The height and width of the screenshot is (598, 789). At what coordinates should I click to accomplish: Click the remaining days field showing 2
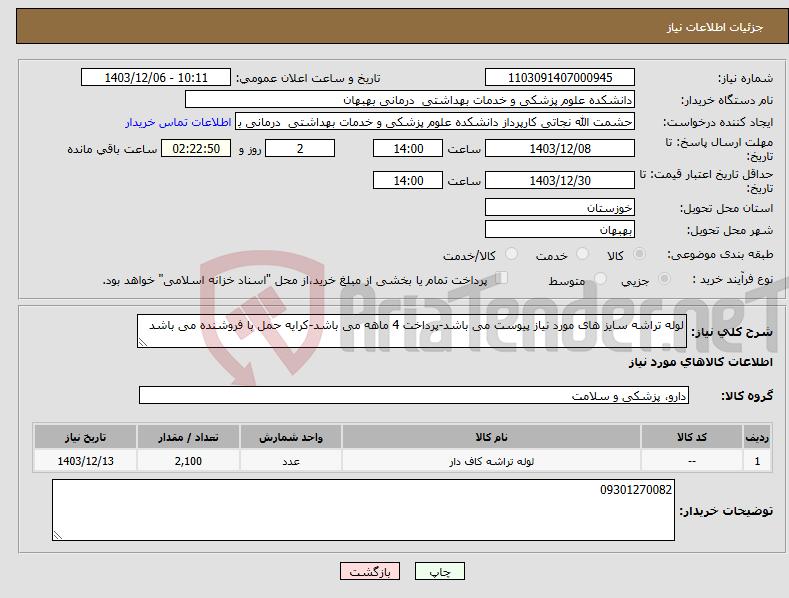tap(300, 148)
